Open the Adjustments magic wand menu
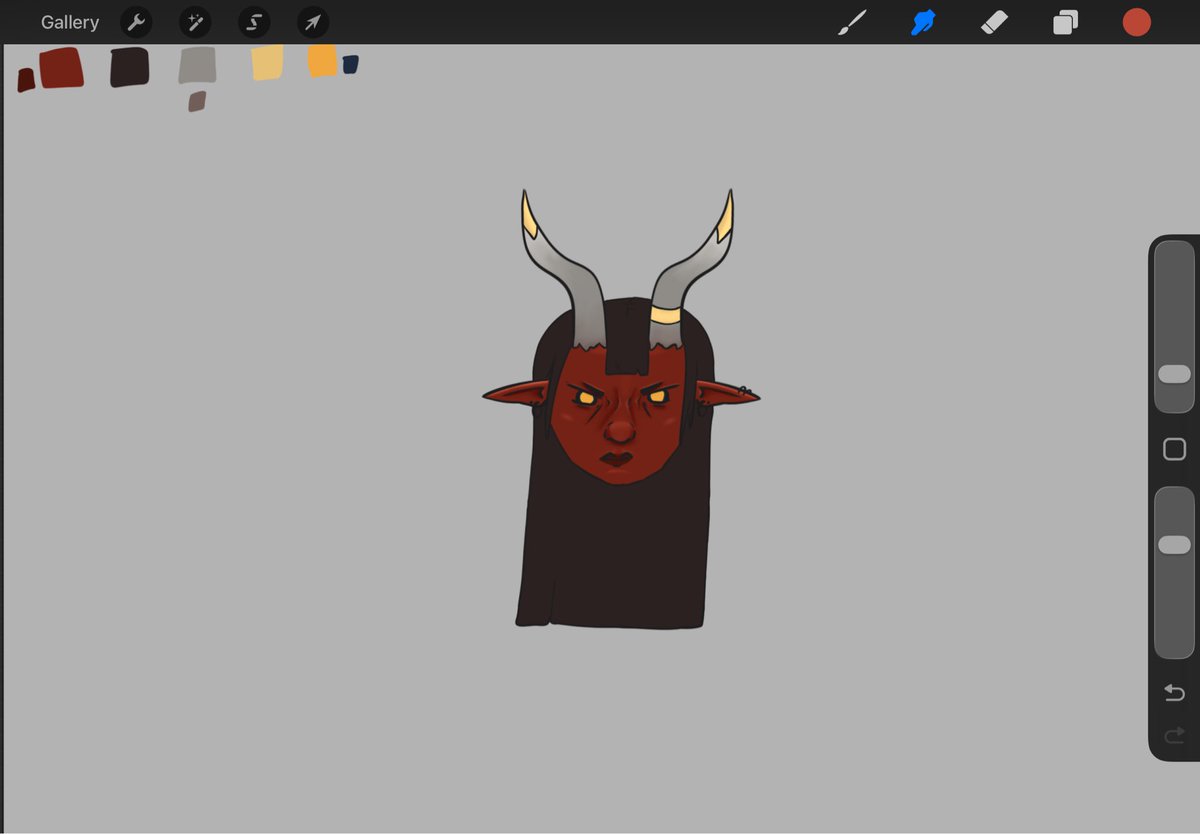 pos(195,22)
